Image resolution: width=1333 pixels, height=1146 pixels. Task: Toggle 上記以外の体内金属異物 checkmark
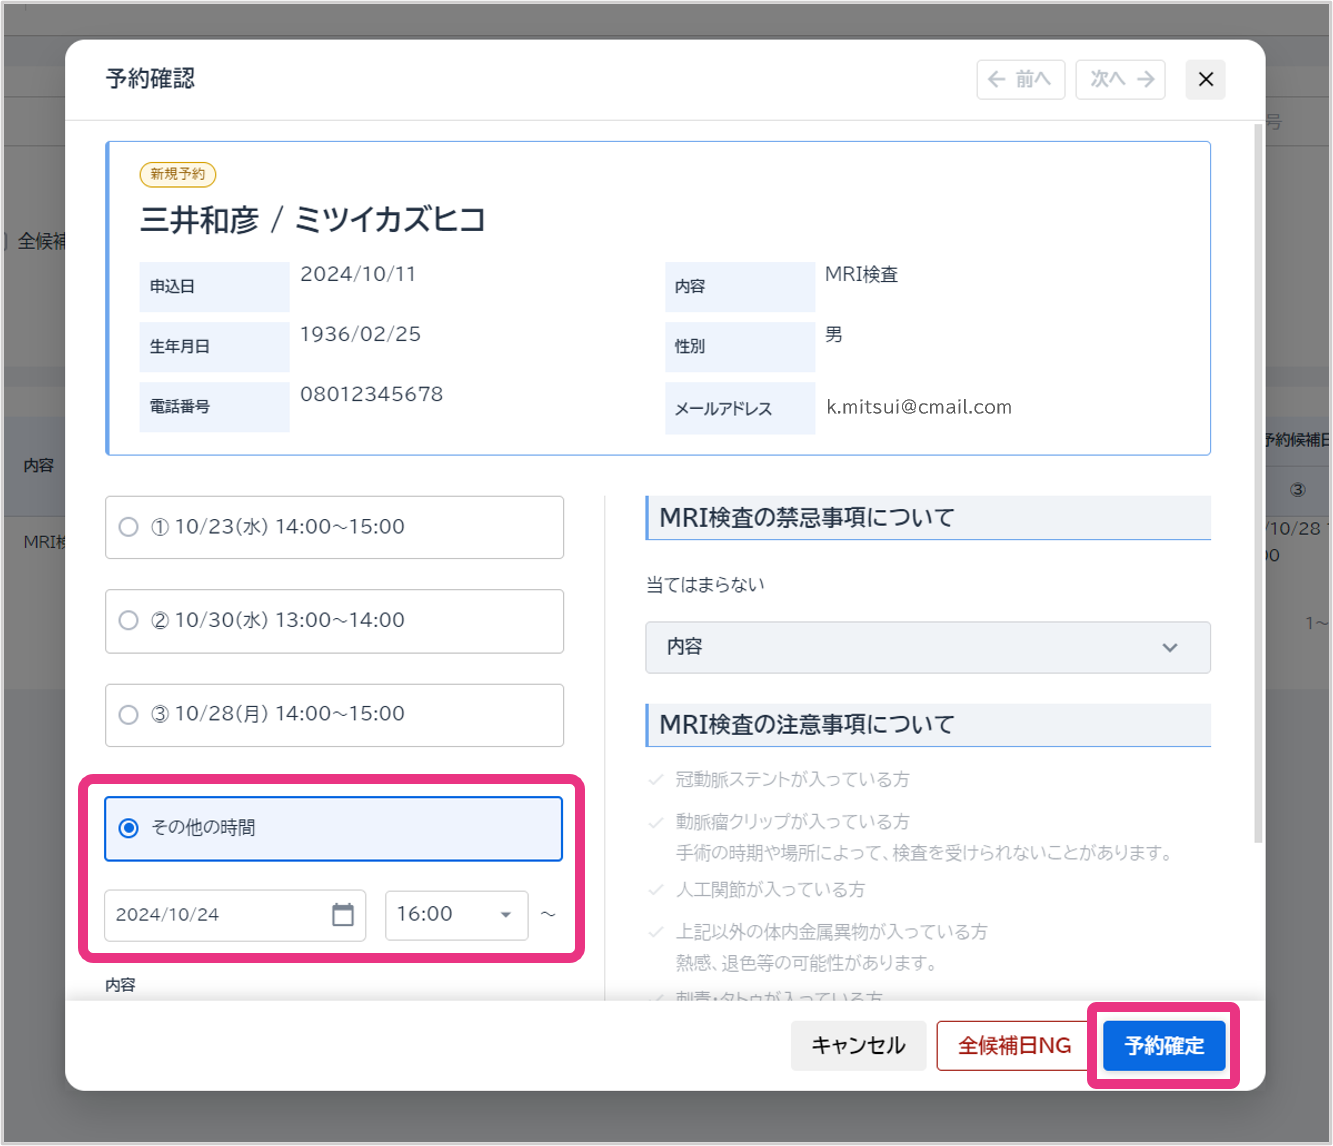(x=656, y=932)
